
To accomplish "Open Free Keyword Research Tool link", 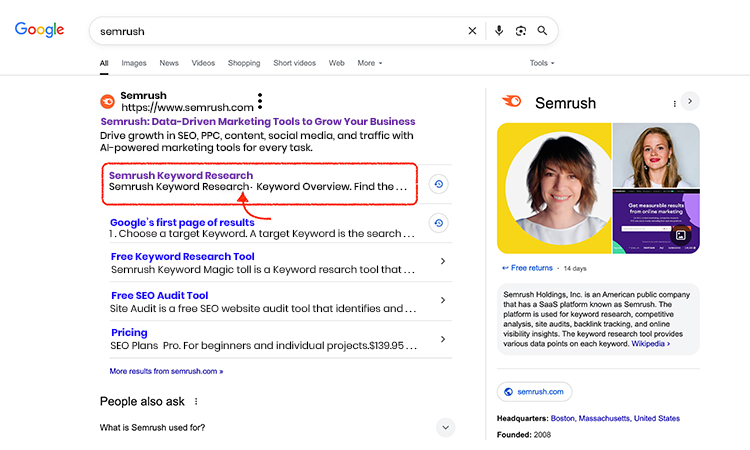I will point(183,256).
